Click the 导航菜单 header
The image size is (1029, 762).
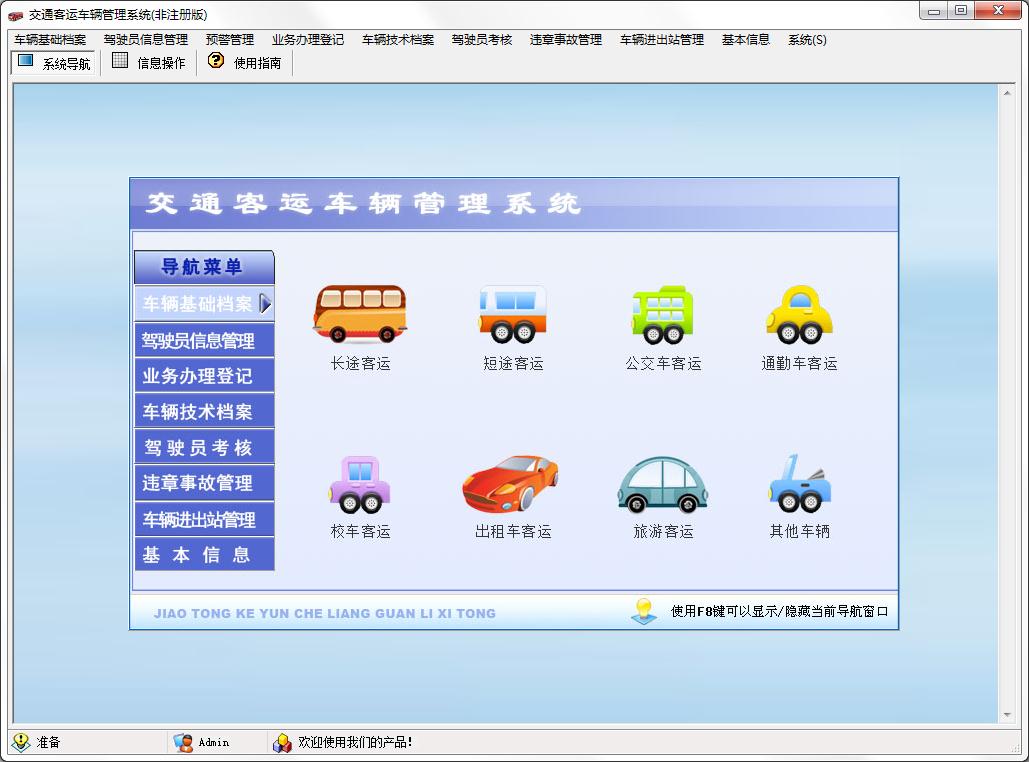tap(204, 266)
